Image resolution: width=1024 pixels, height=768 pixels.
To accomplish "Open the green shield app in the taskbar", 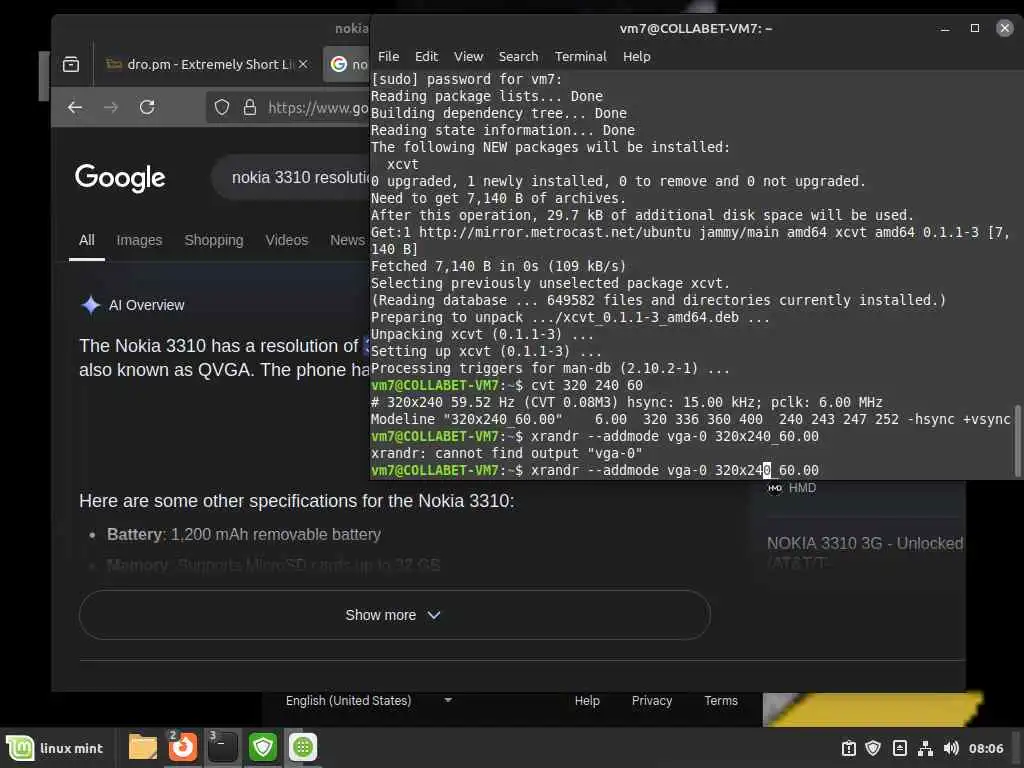I will click(x=263, y=747).
